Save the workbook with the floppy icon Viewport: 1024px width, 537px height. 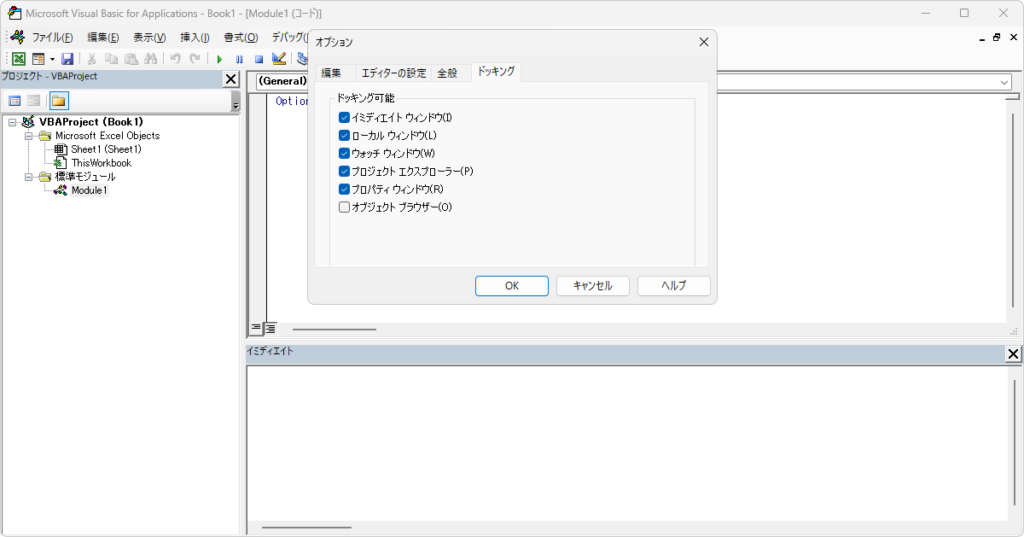pyautogui.click(x=67, y=59)
